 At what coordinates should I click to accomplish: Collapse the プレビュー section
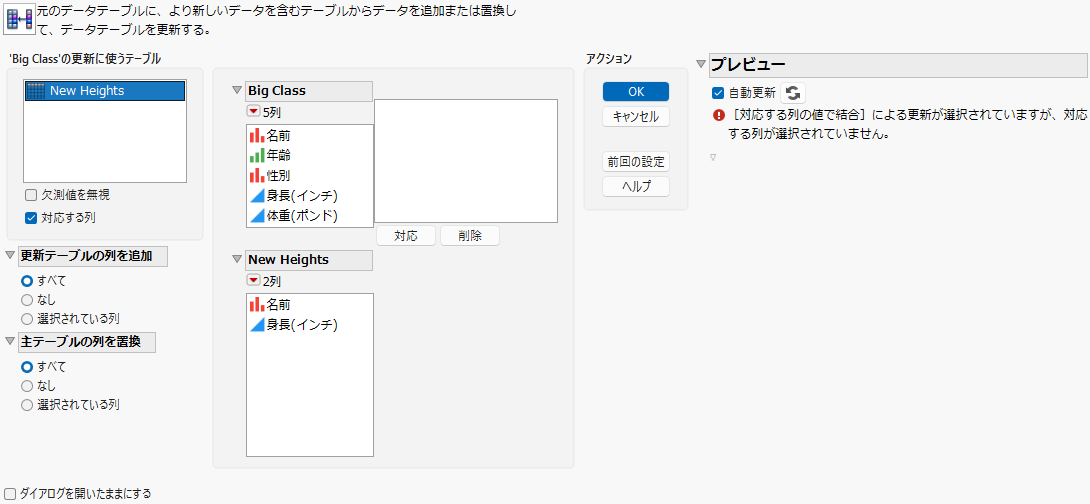click(701, 65)
